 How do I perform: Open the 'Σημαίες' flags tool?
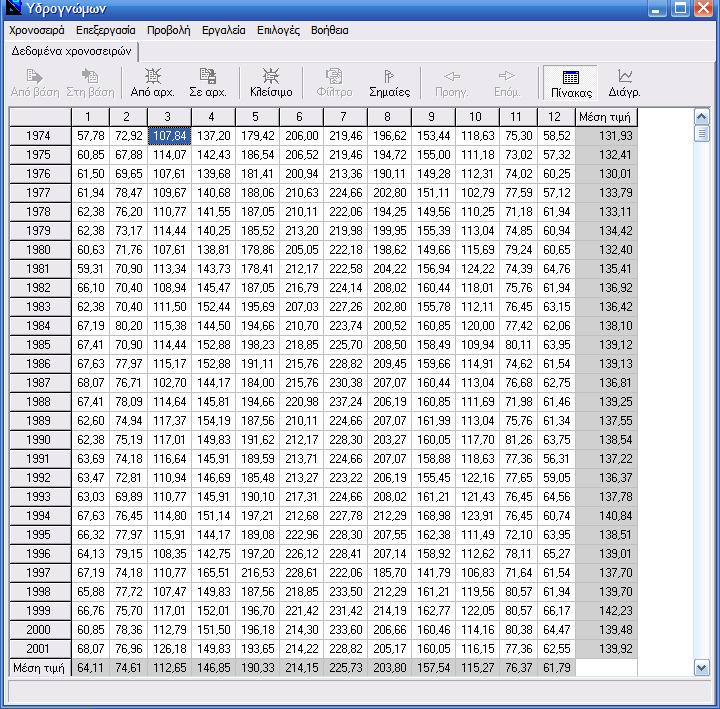tap(389, 83)
